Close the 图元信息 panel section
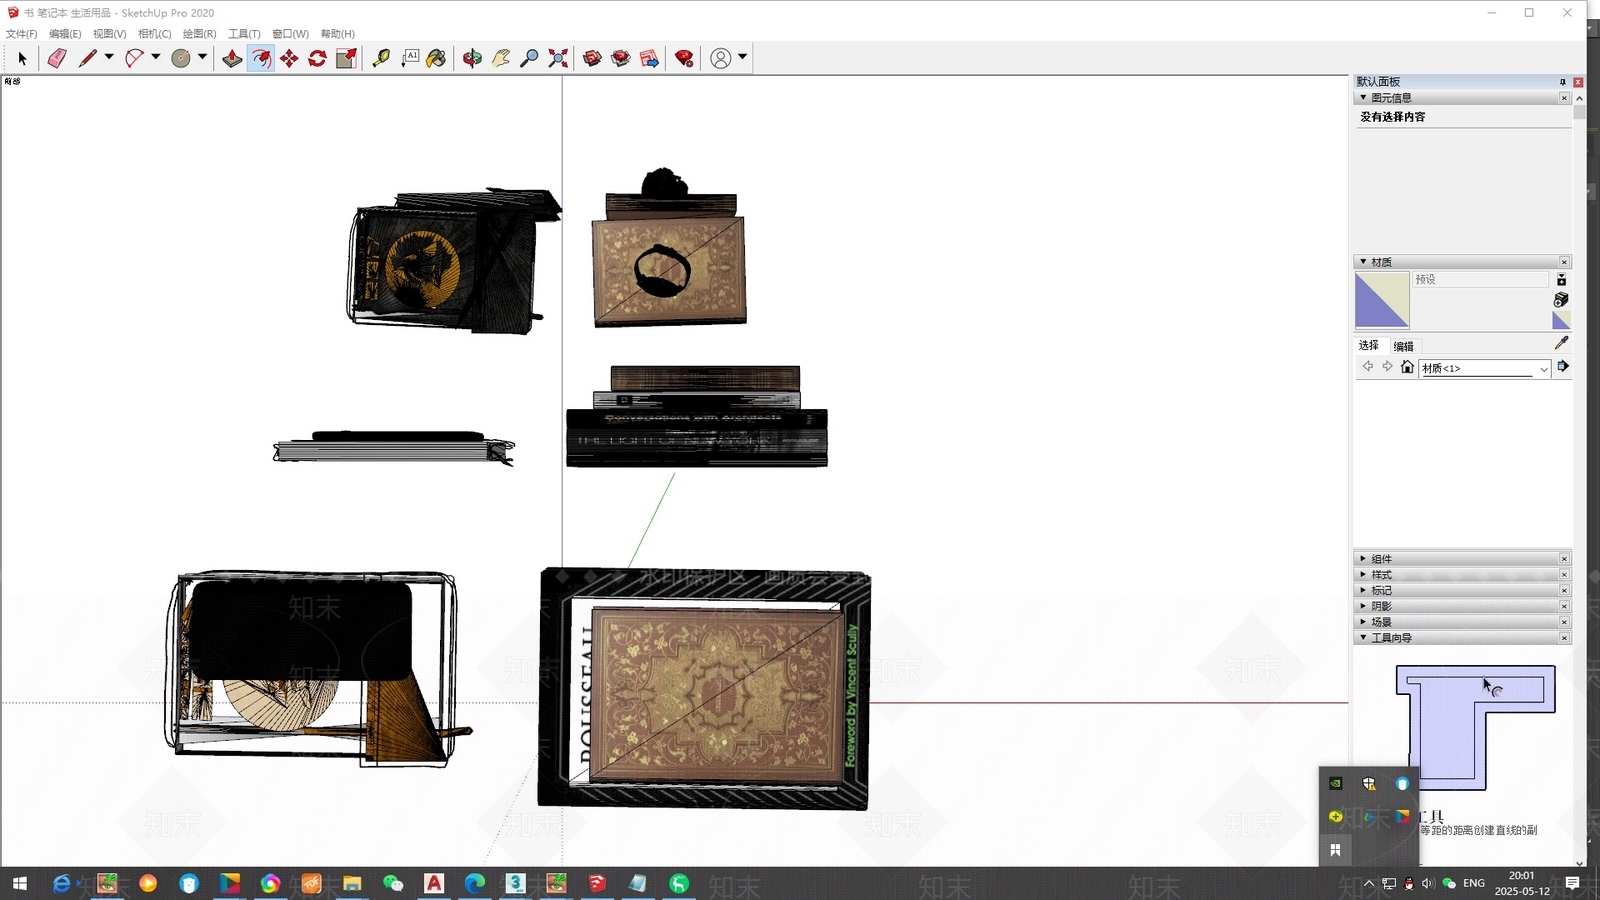 pyautogui.click(x=1564, y=98)
